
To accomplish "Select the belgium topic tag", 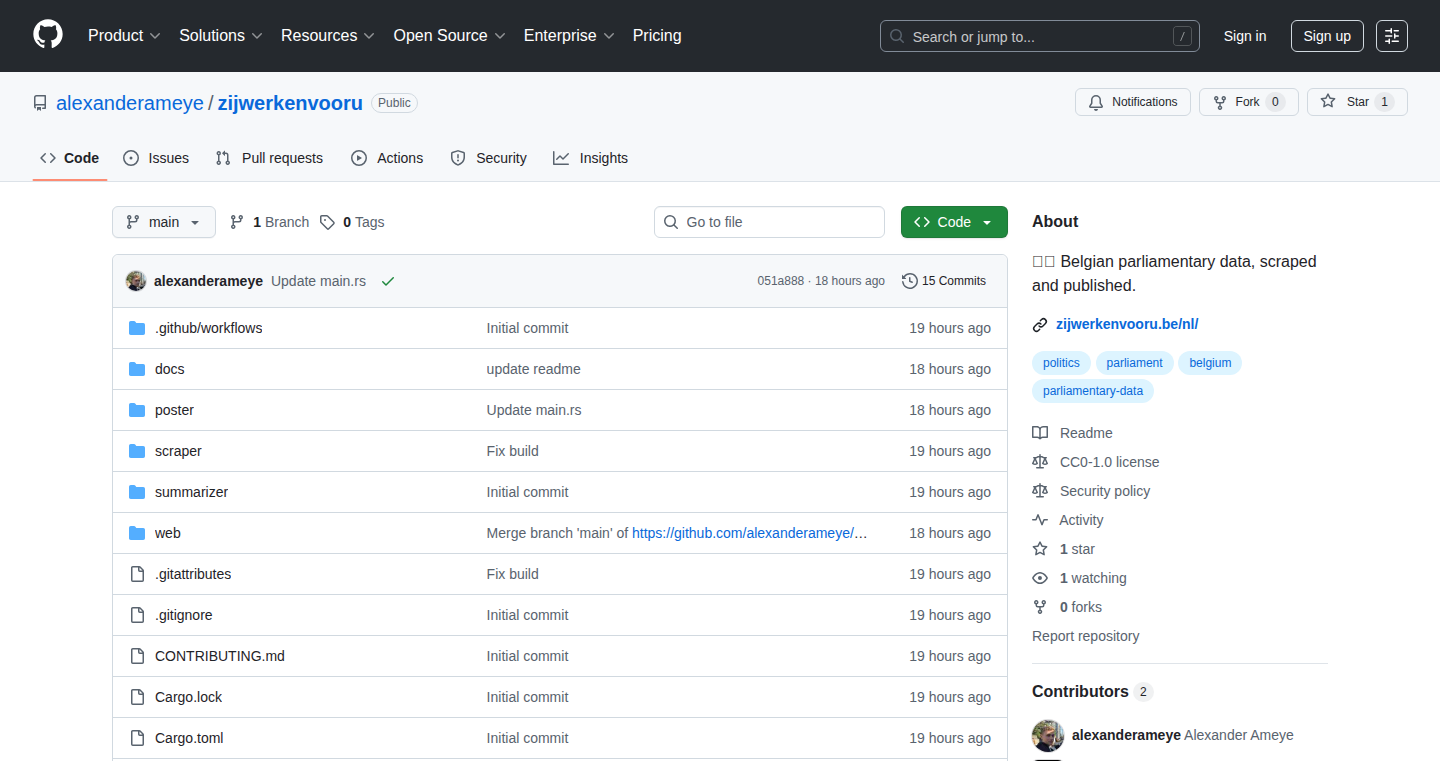I will 1210,363.
